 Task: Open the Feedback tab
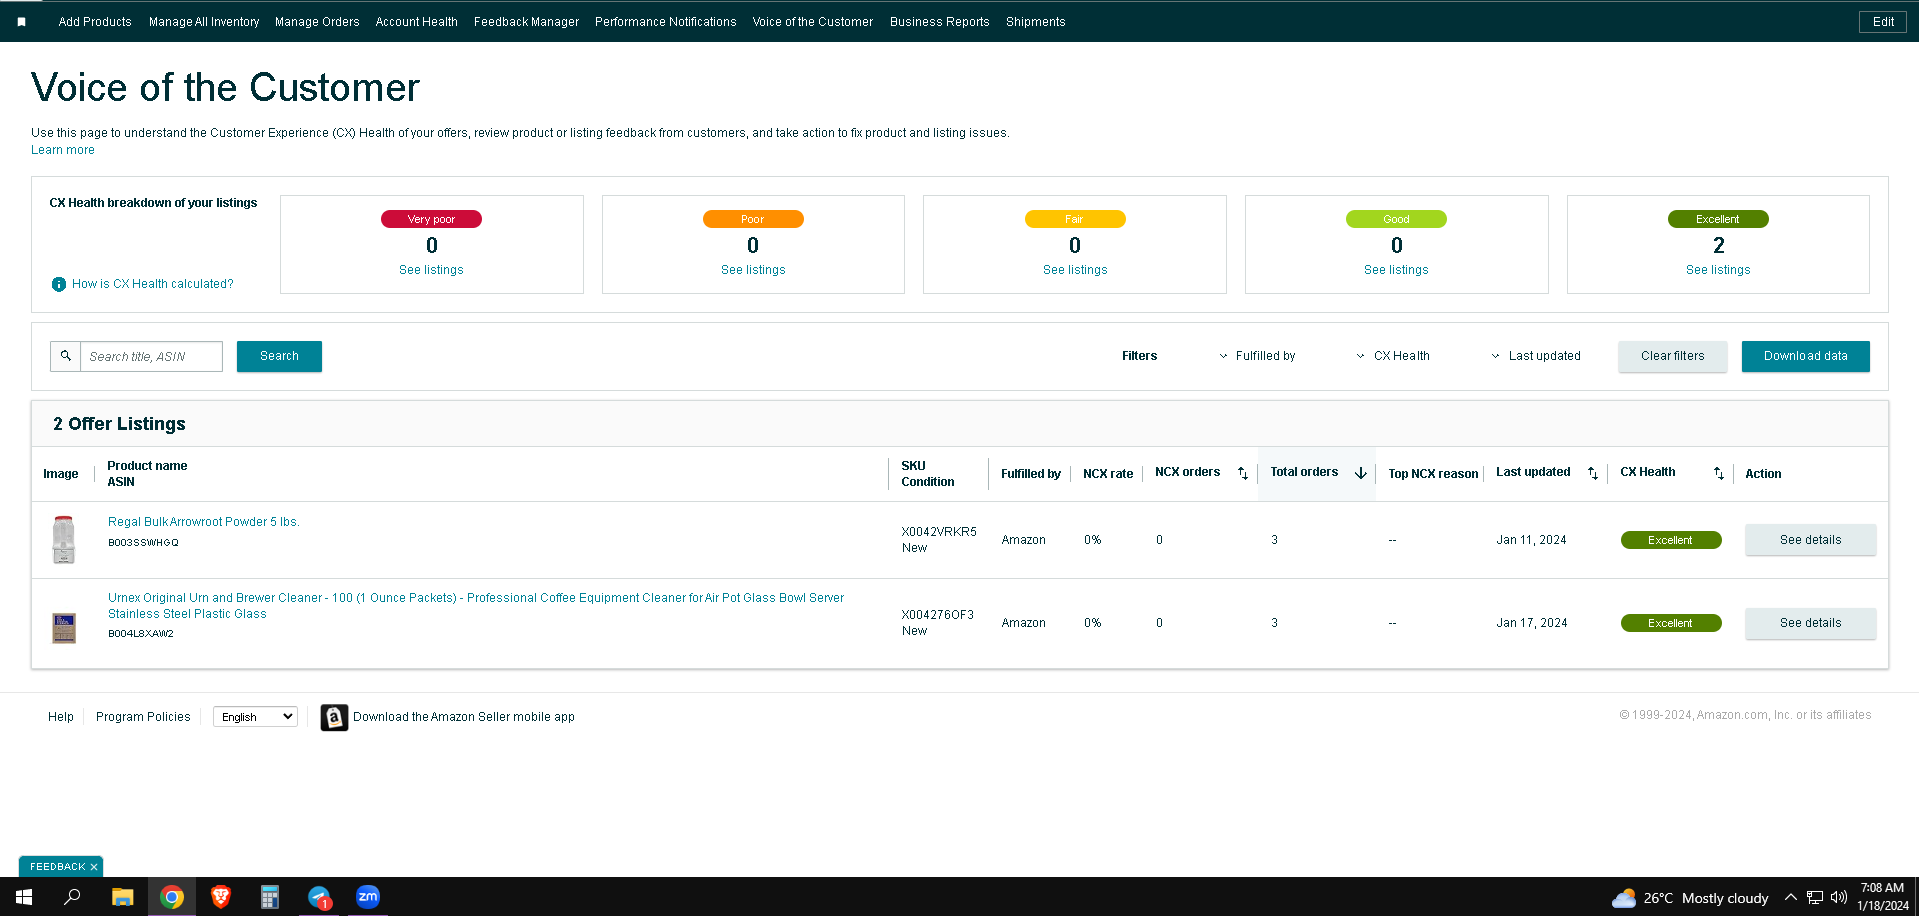coord(57,867)
